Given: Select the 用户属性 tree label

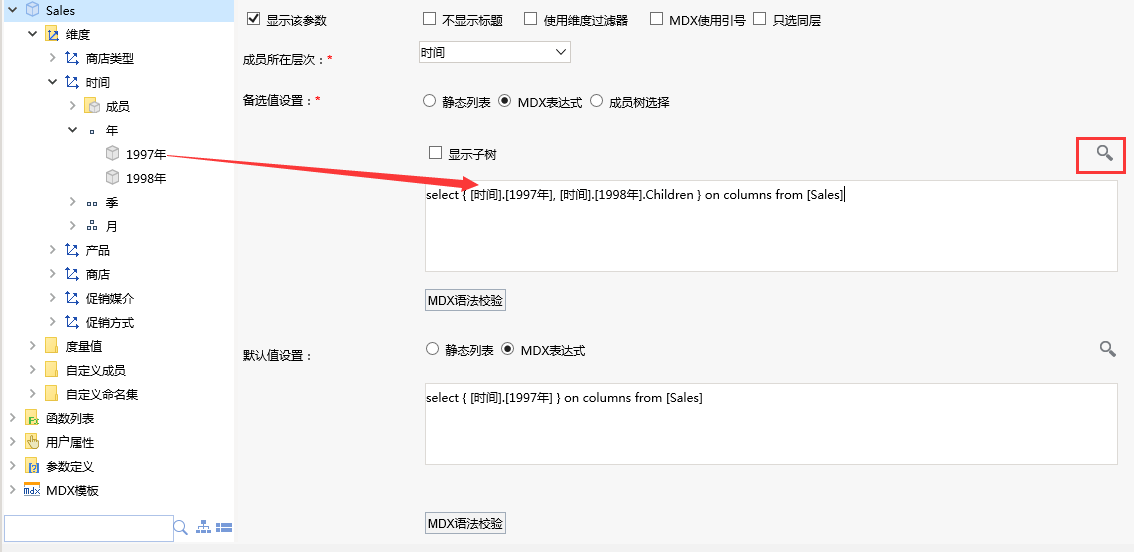Looking at the screenshot, I should (70, 442).
